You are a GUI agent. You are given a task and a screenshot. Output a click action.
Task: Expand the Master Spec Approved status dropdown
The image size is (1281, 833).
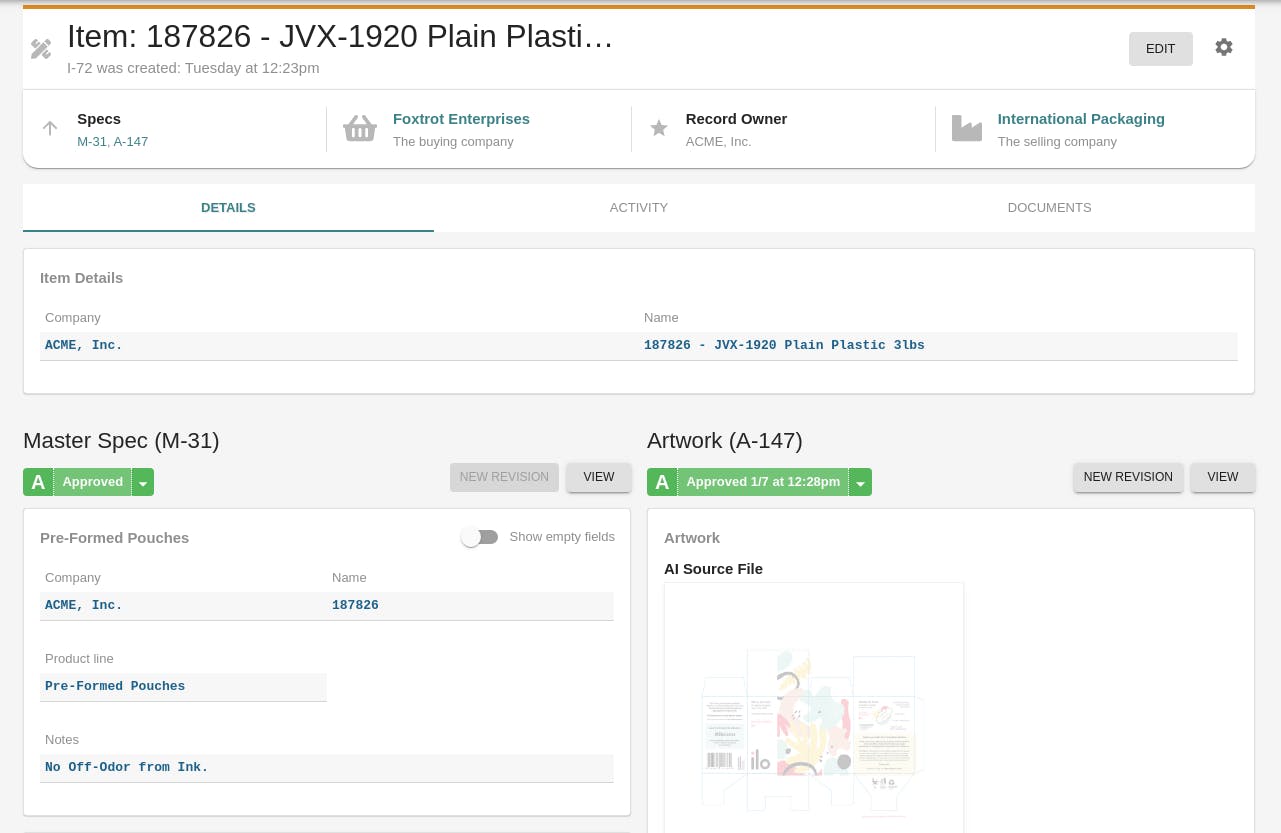click(143, 483)
